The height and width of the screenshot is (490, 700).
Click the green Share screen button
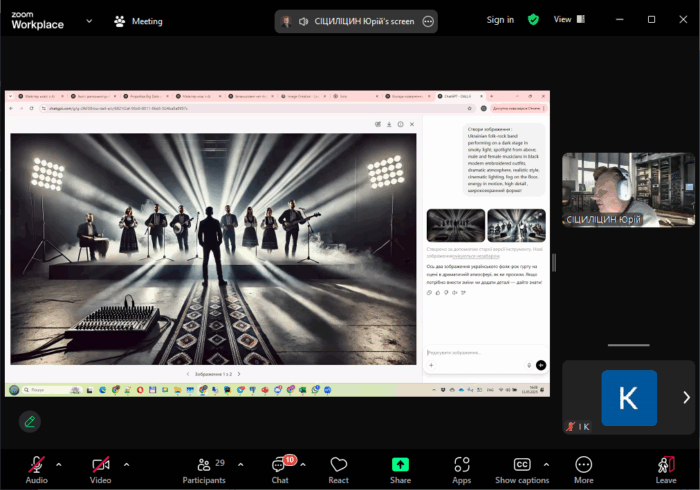point(400,466)
